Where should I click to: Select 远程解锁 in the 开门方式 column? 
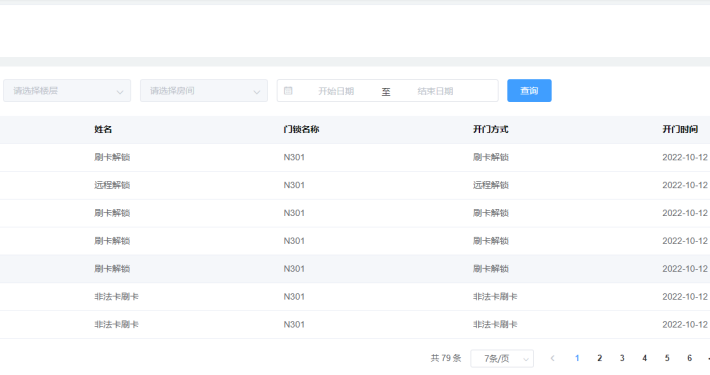[x=491, y=185]
